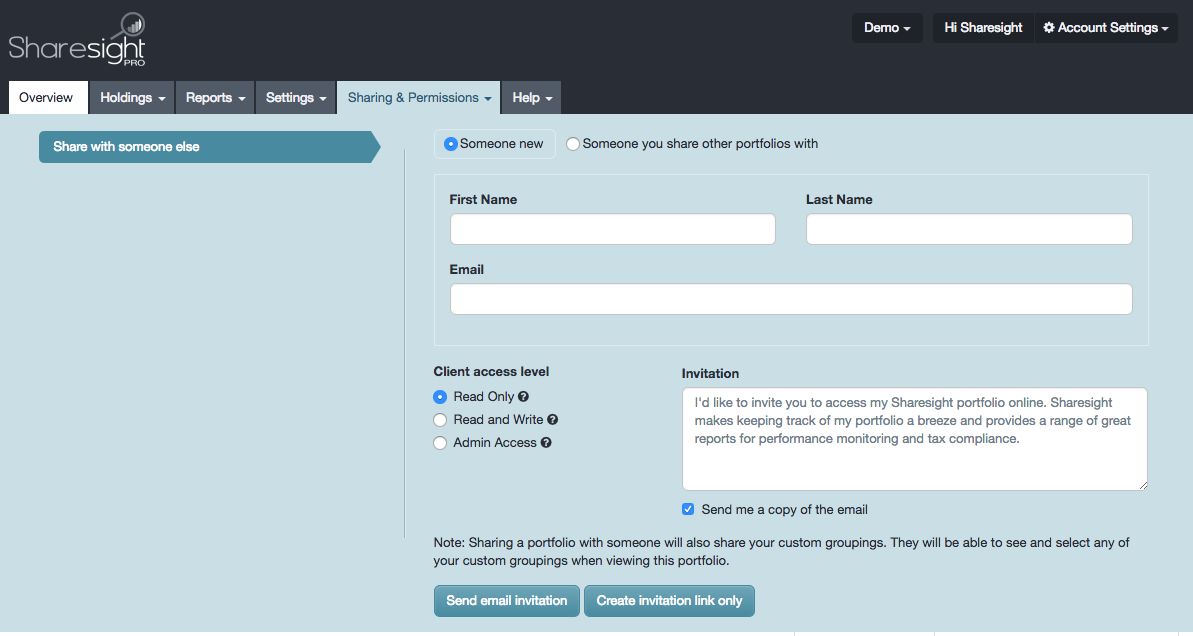The height and width of the screenshot is (636, 1193).
Task: Open the Demo portfolio dropdown
Action: coord(887,27)
